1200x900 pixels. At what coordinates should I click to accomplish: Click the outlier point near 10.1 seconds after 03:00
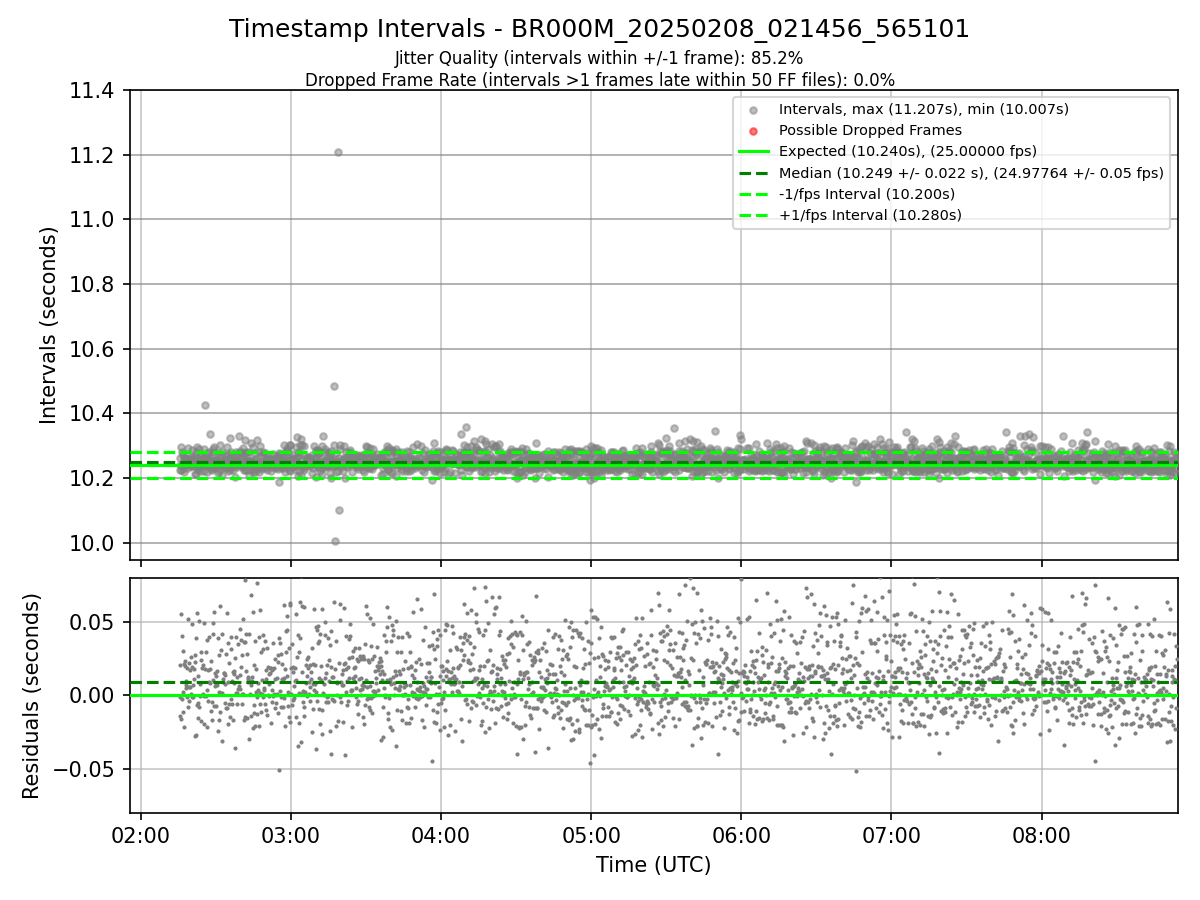coord(339,510)
